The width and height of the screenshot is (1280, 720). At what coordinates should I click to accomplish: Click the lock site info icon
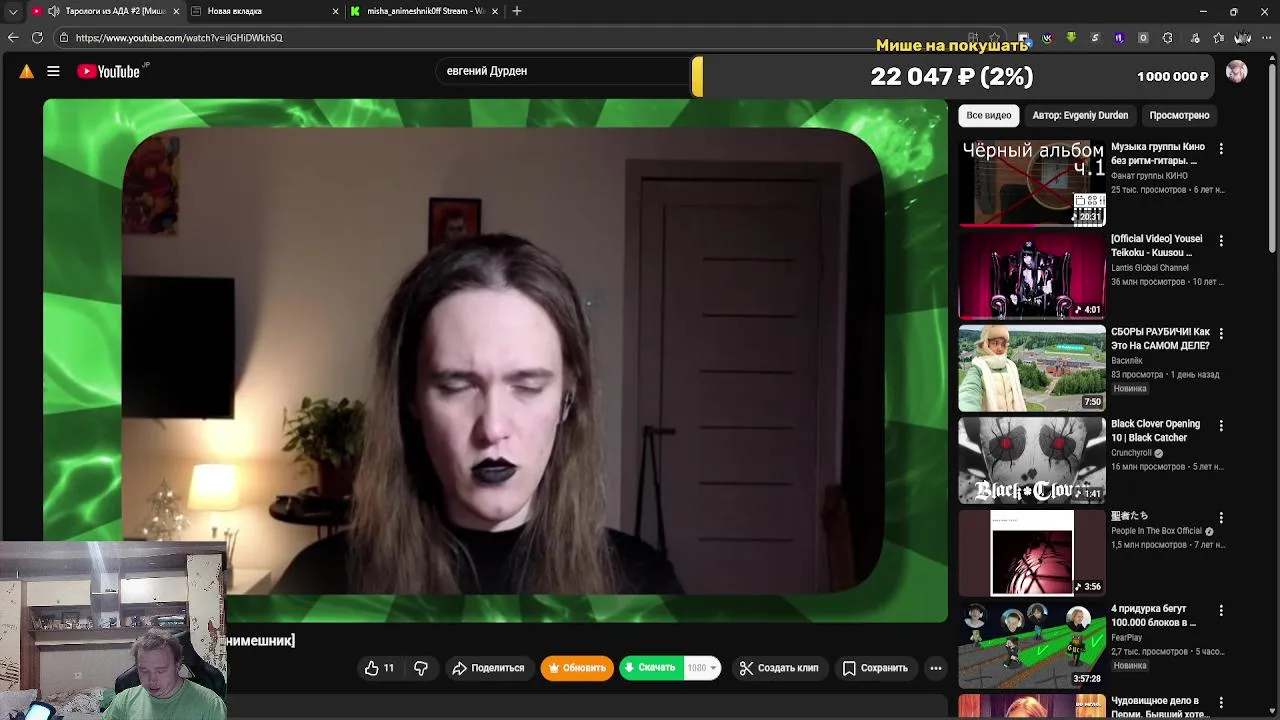[x=64, y=38]
